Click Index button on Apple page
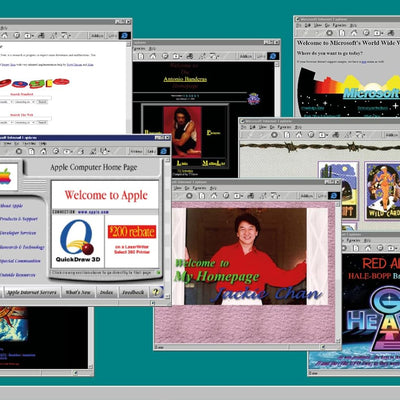 click(106, 292)
